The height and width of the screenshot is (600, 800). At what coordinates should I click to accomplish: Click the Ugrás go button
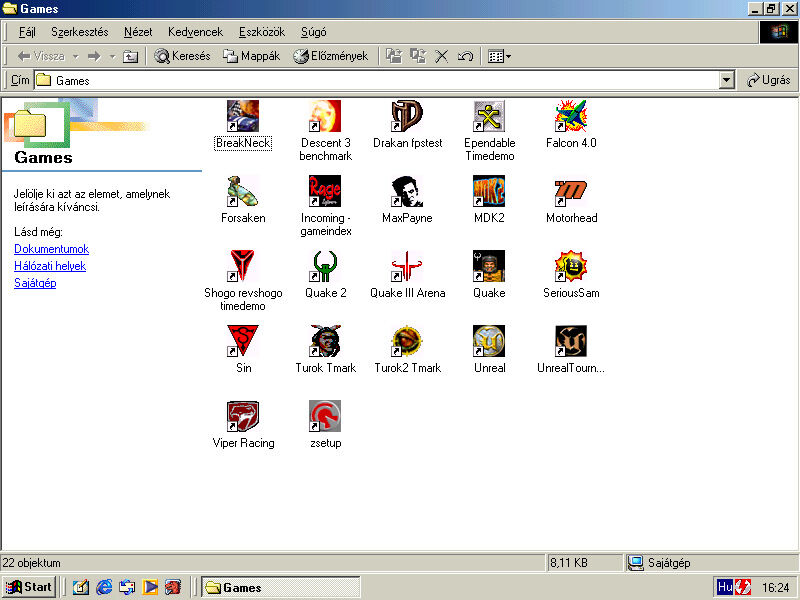click(x=768, y=80)
